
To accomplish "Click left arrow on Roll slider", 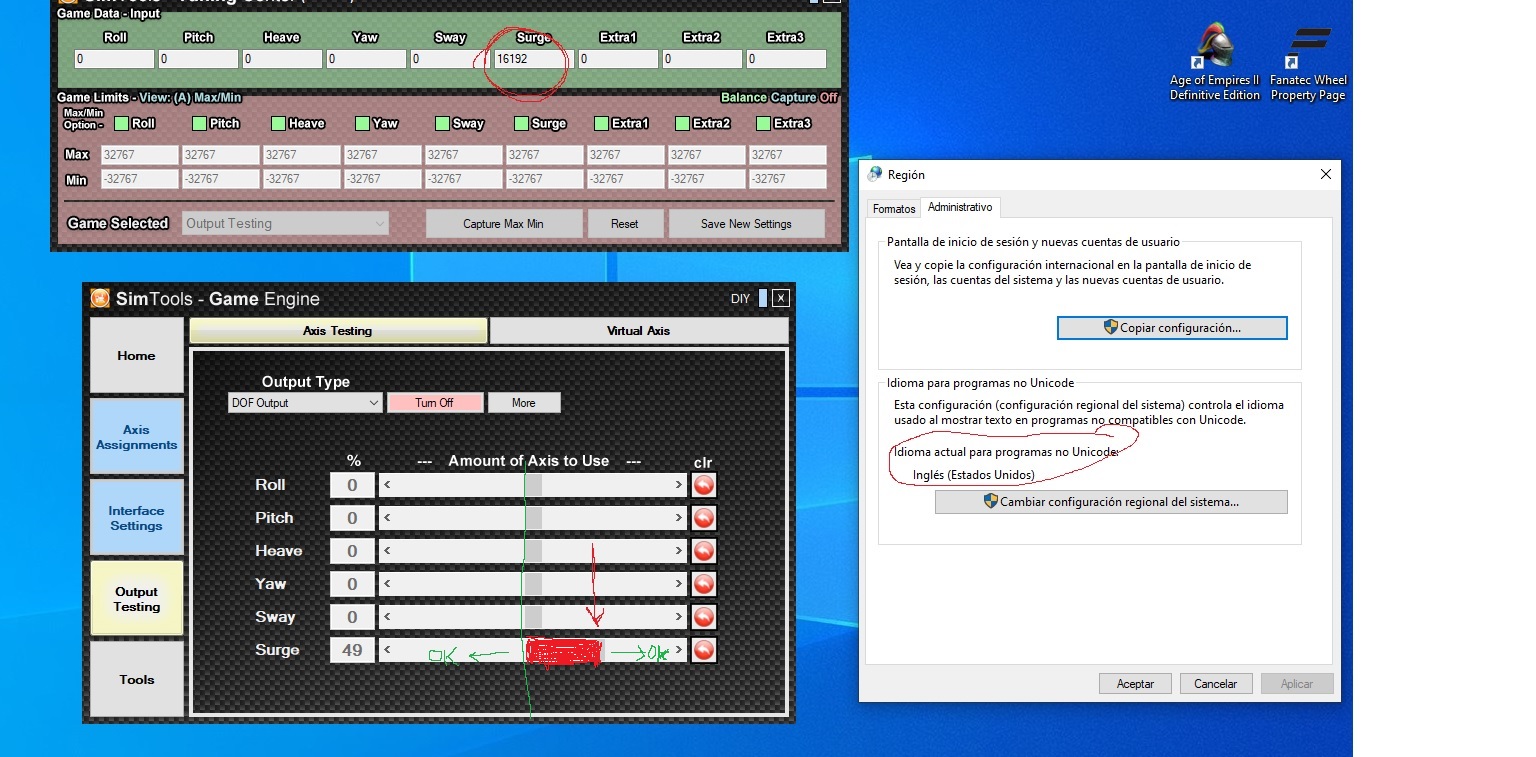I will 388,485.
